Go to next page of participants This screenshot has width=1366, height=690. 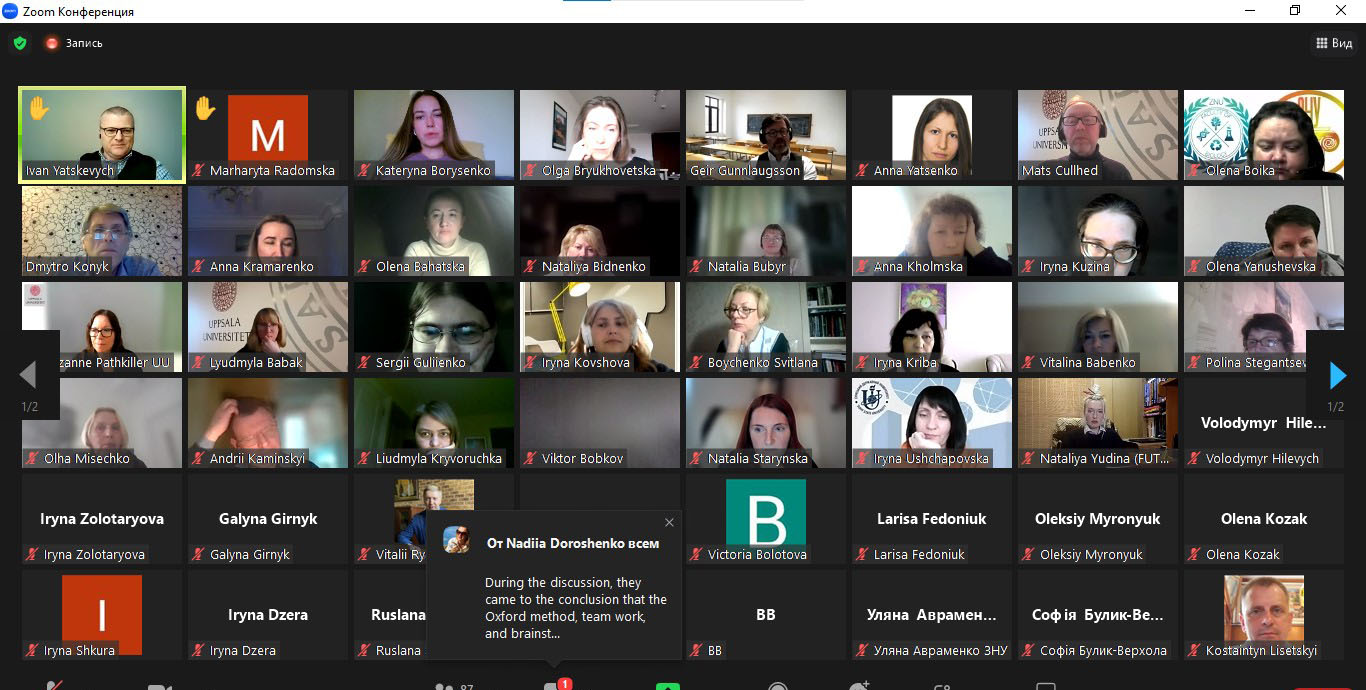point(1337,376)
